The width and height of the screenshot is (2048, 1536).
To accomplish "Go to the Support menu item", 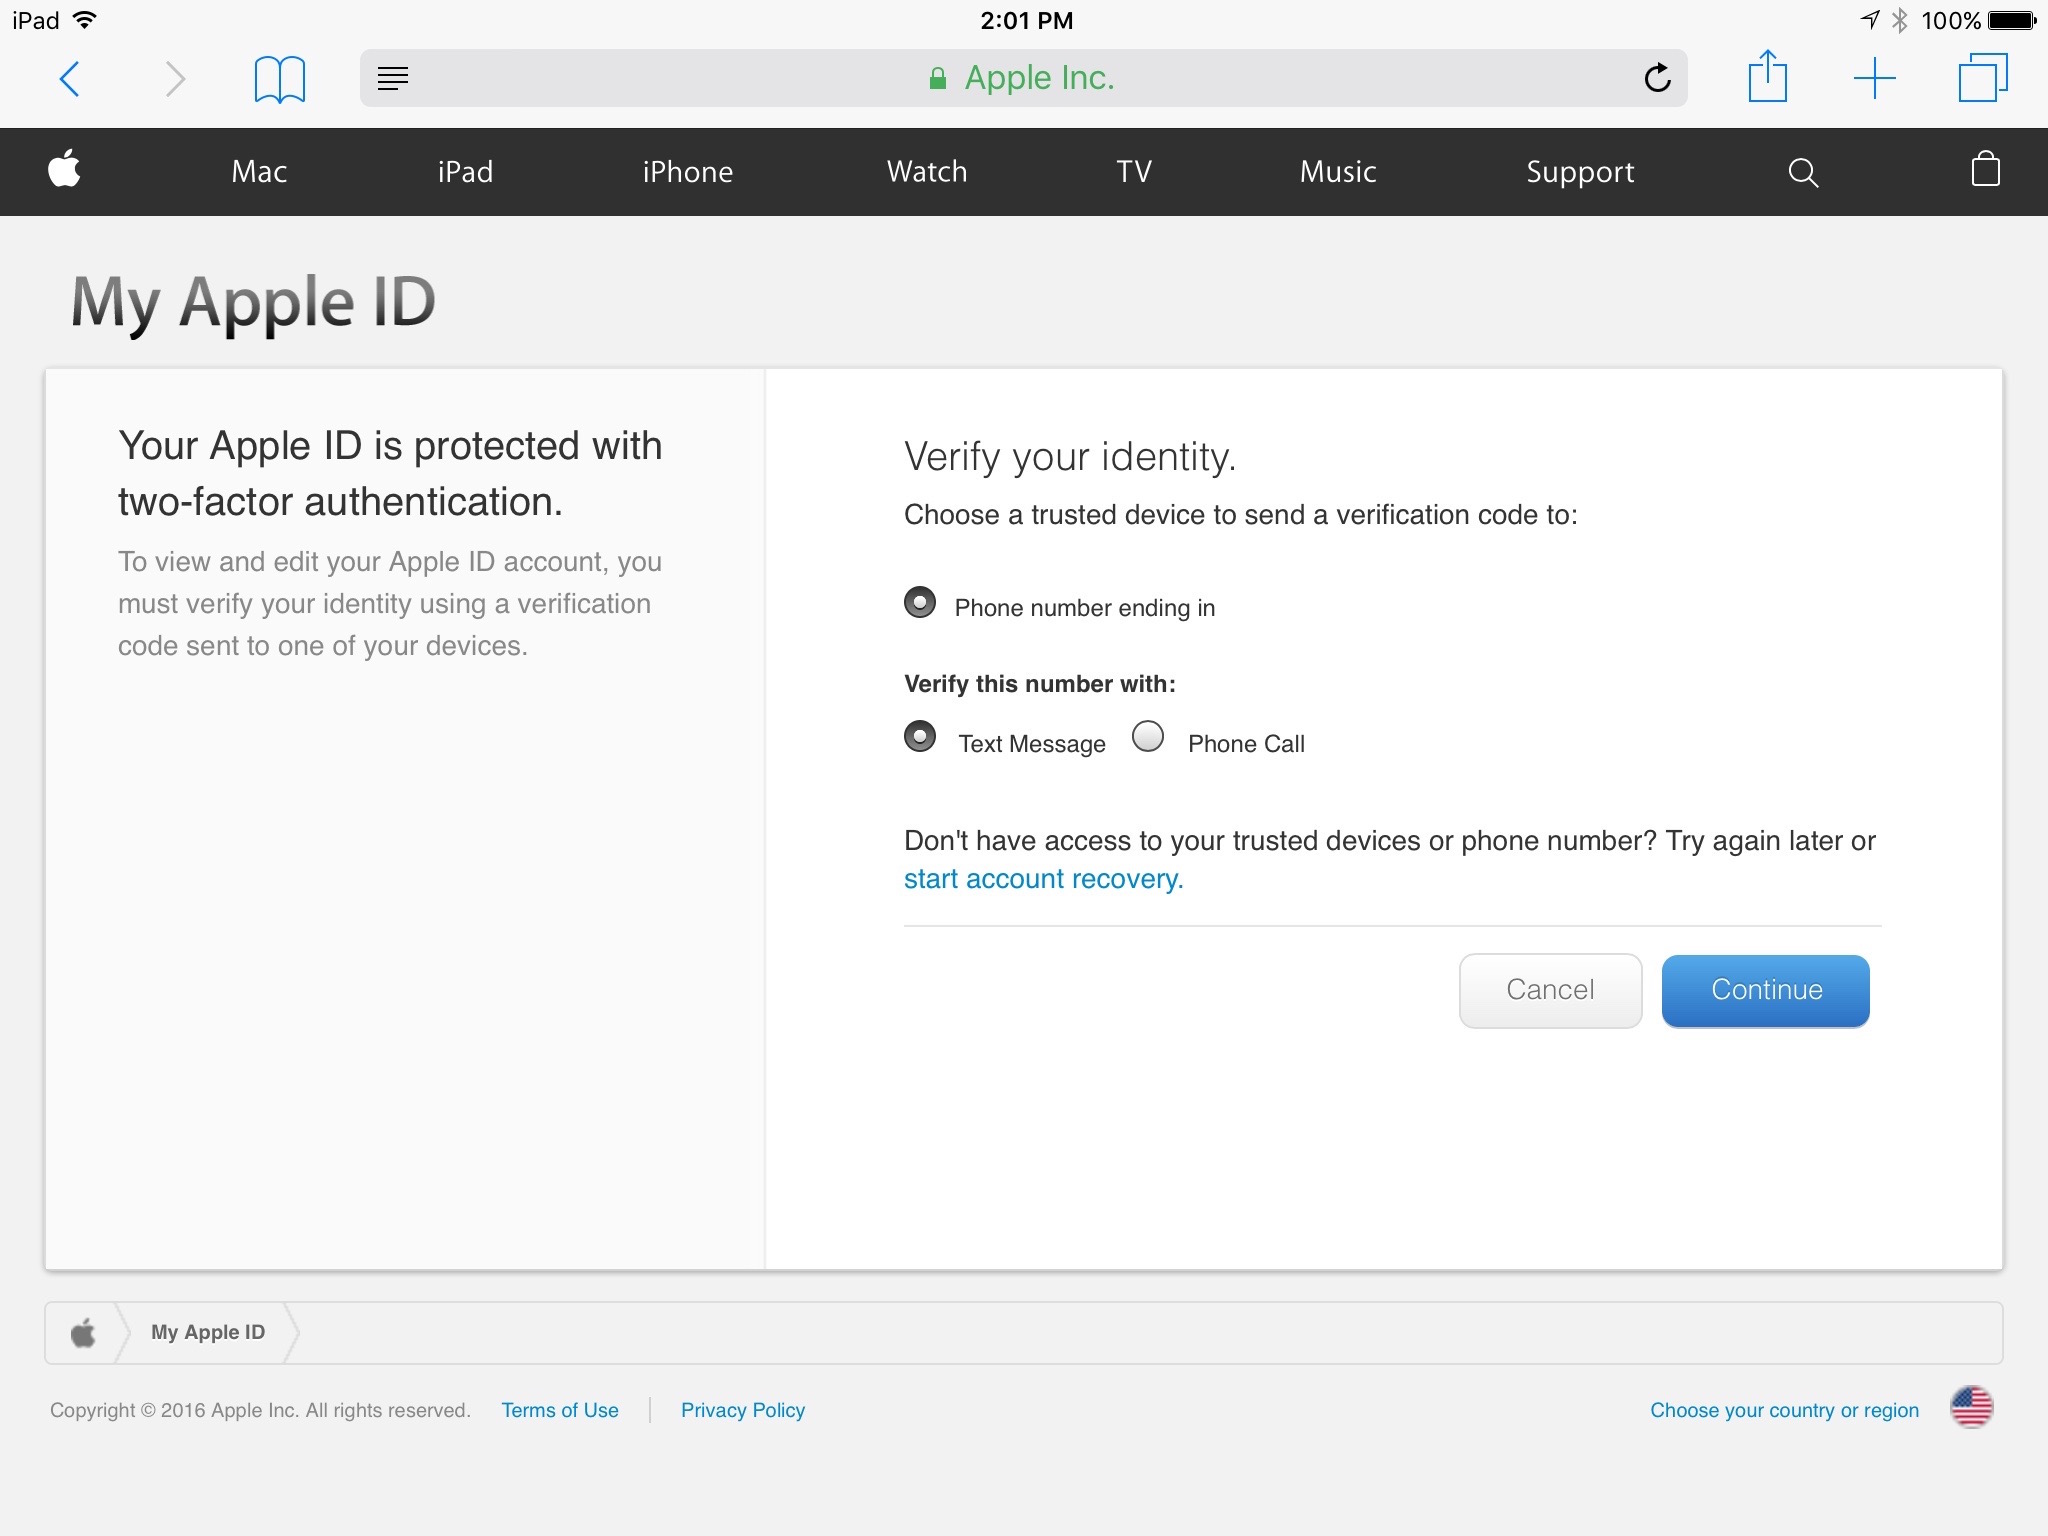I will tap(1580, 172).
